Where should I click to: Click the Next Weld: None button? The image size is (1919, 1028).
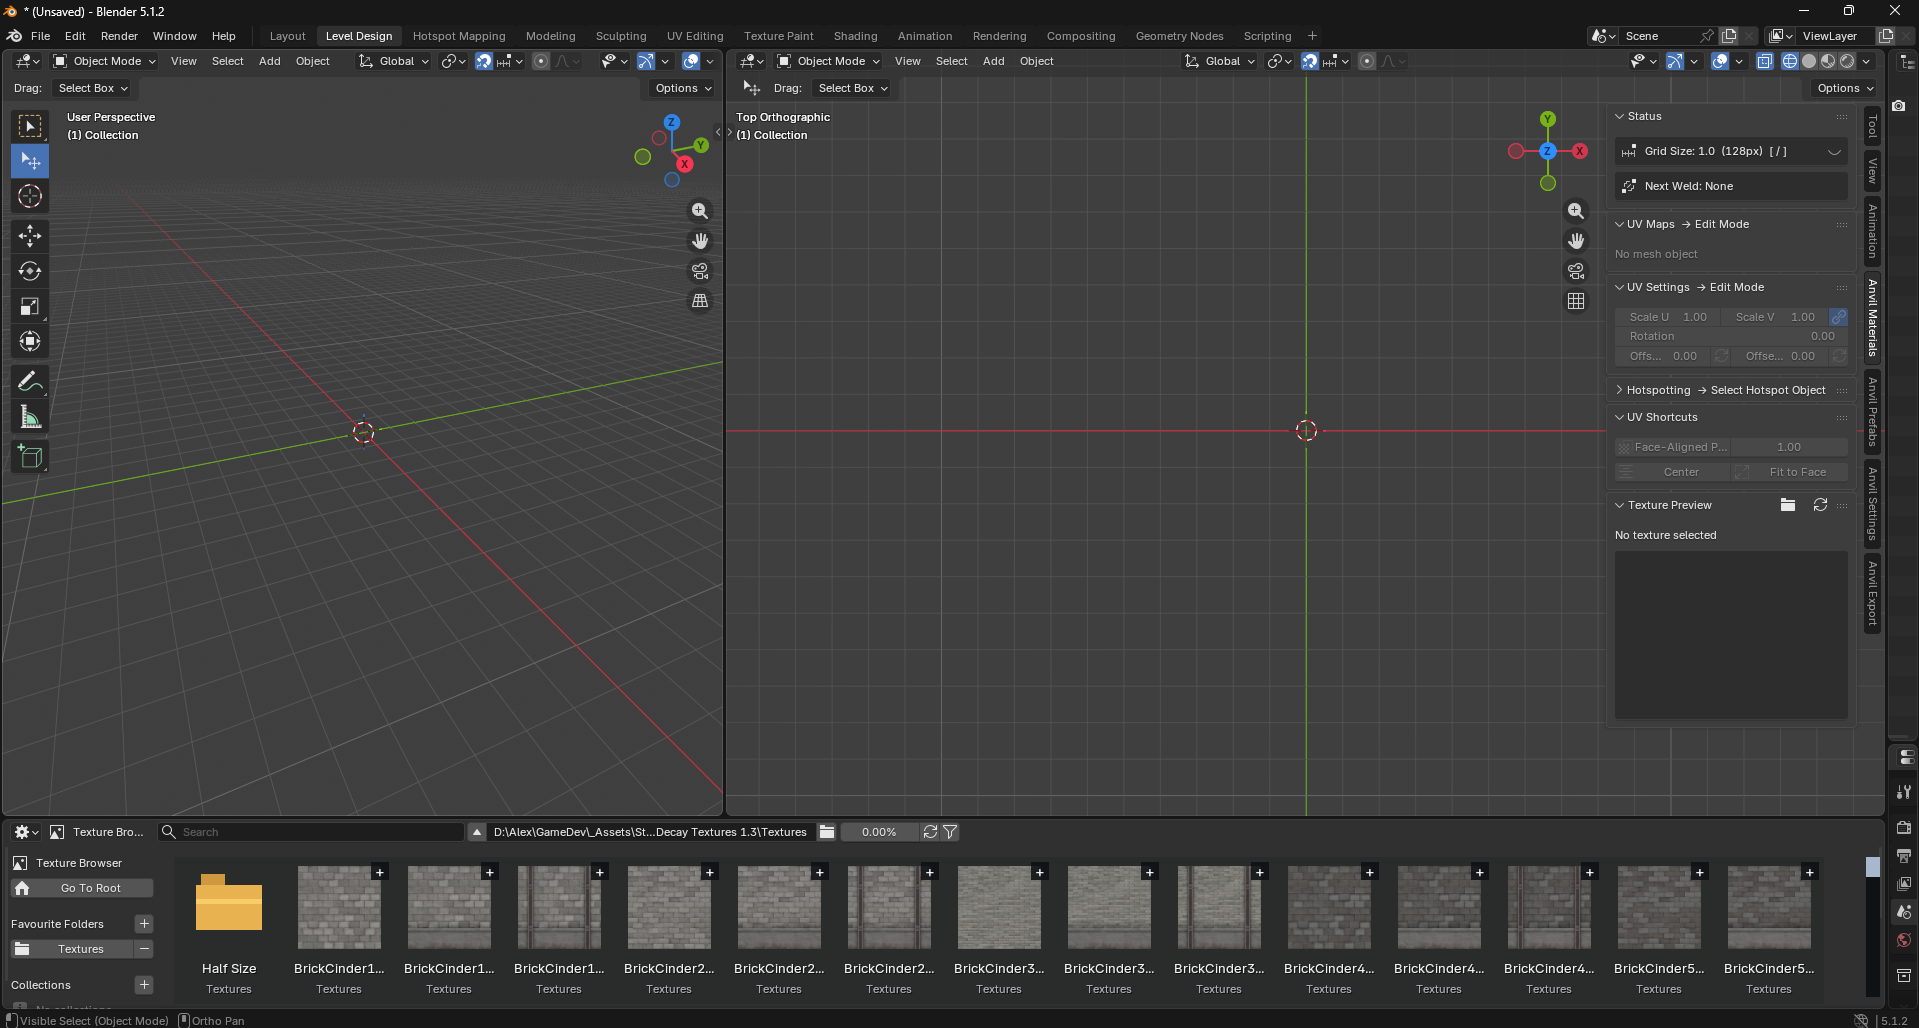tap(1731, 186)
